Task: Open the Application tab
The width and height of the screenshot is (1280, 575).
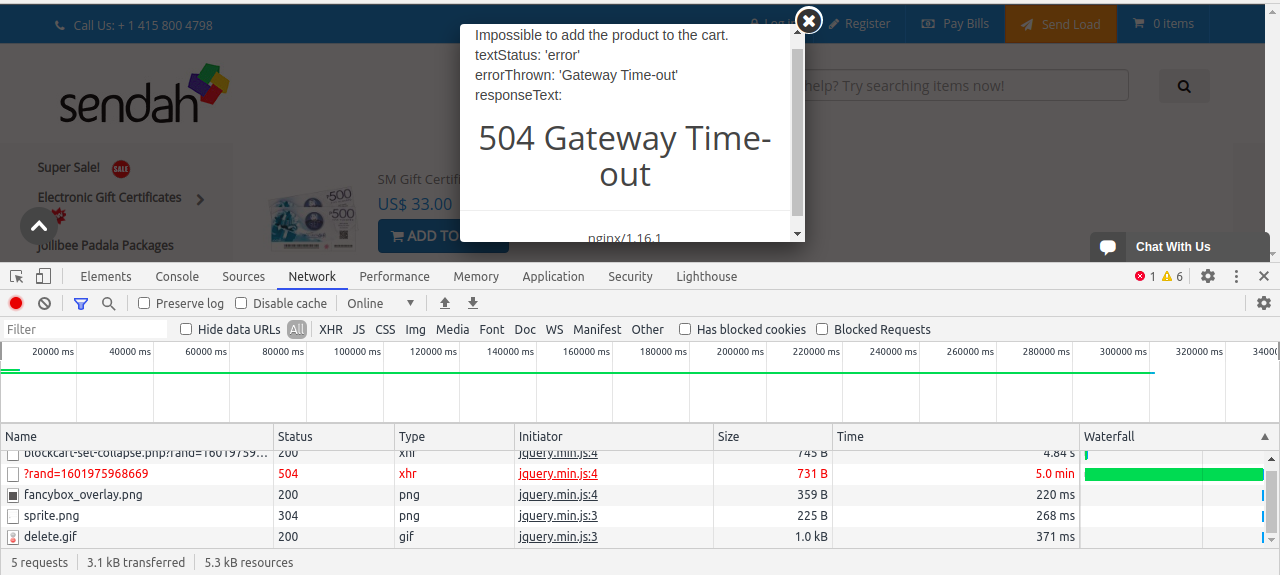Action: pos(553,276)
